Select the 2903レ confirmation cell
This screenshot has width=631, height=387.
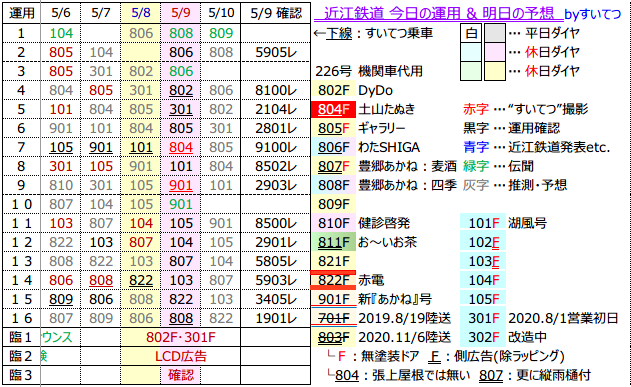click(x=276, y=185)
